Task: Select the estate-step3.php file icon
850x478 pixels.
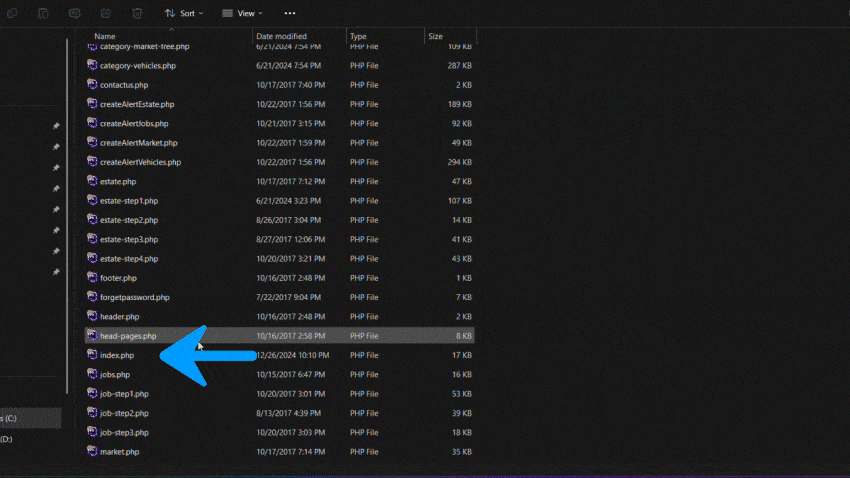Action: [92, 239]
